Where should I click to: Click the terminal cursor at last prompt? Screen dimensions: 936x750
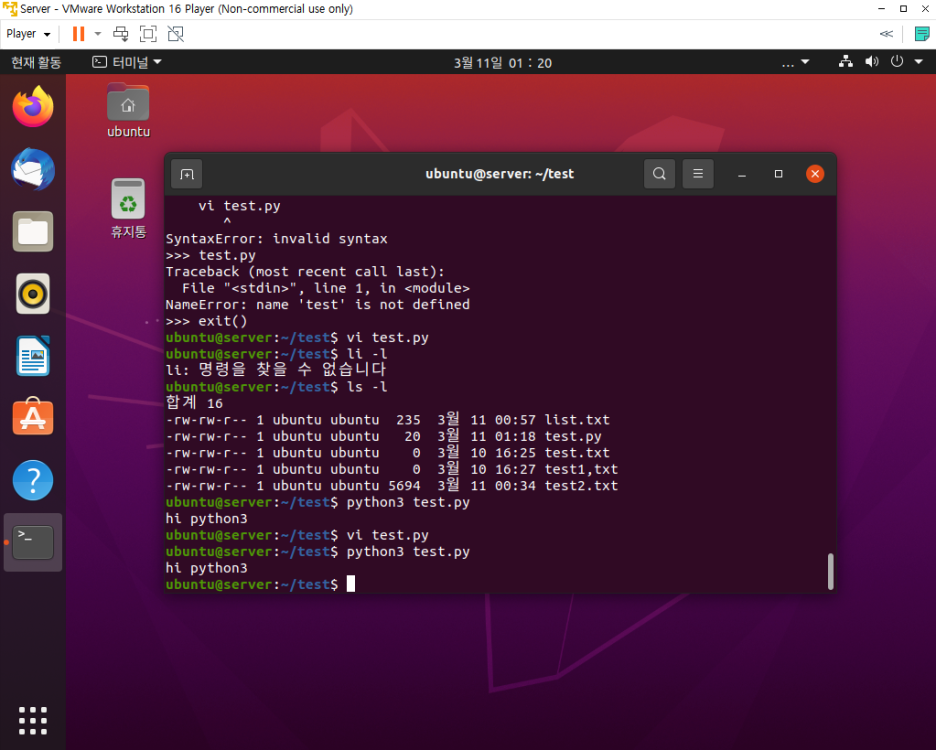[351, 583]
